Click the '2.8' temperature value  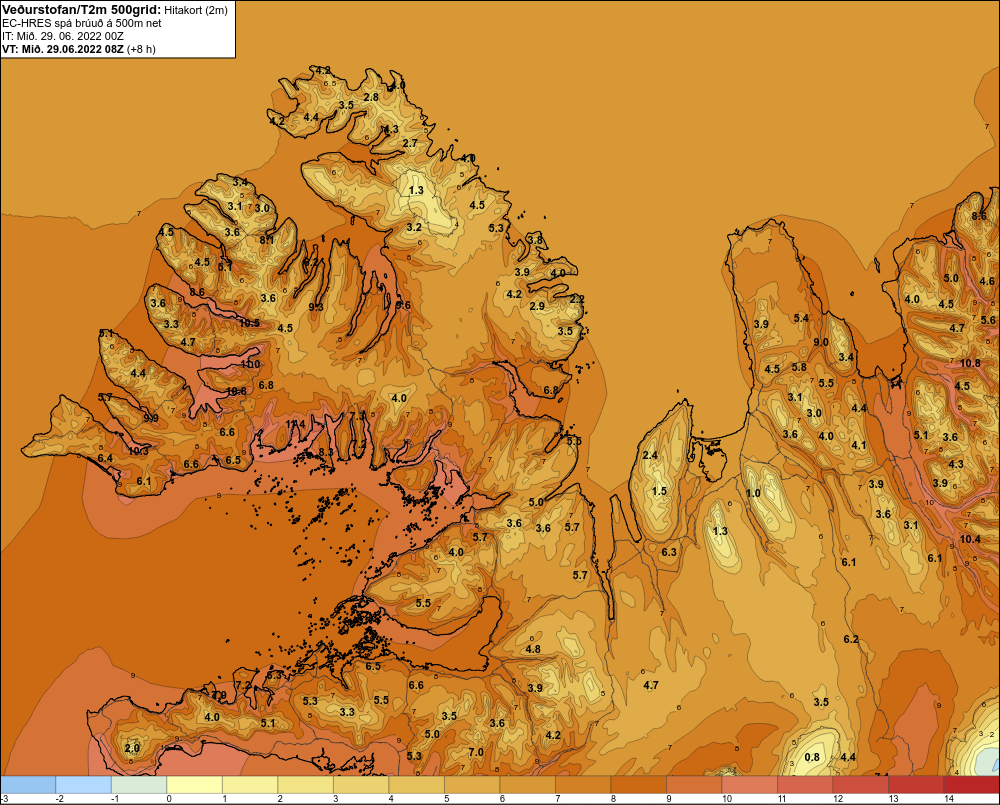pyautogui.click(x=371, y=97)
